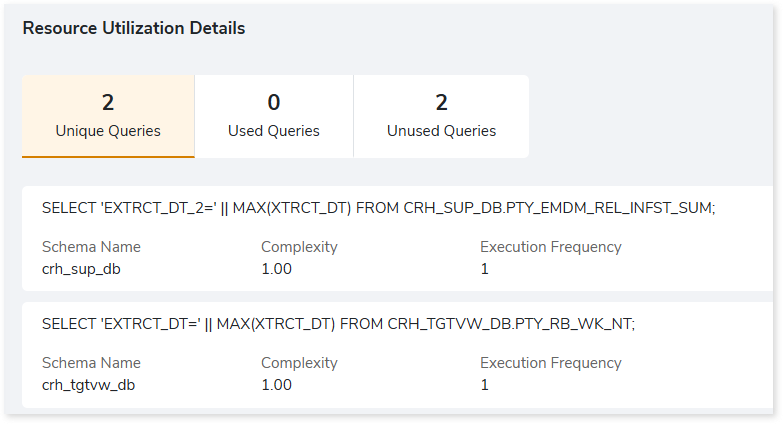Image resolution: width=783 pixels, height=424 pixels.
Task: Click Execution Frequency label in first query card
Action: click(550, 247)
